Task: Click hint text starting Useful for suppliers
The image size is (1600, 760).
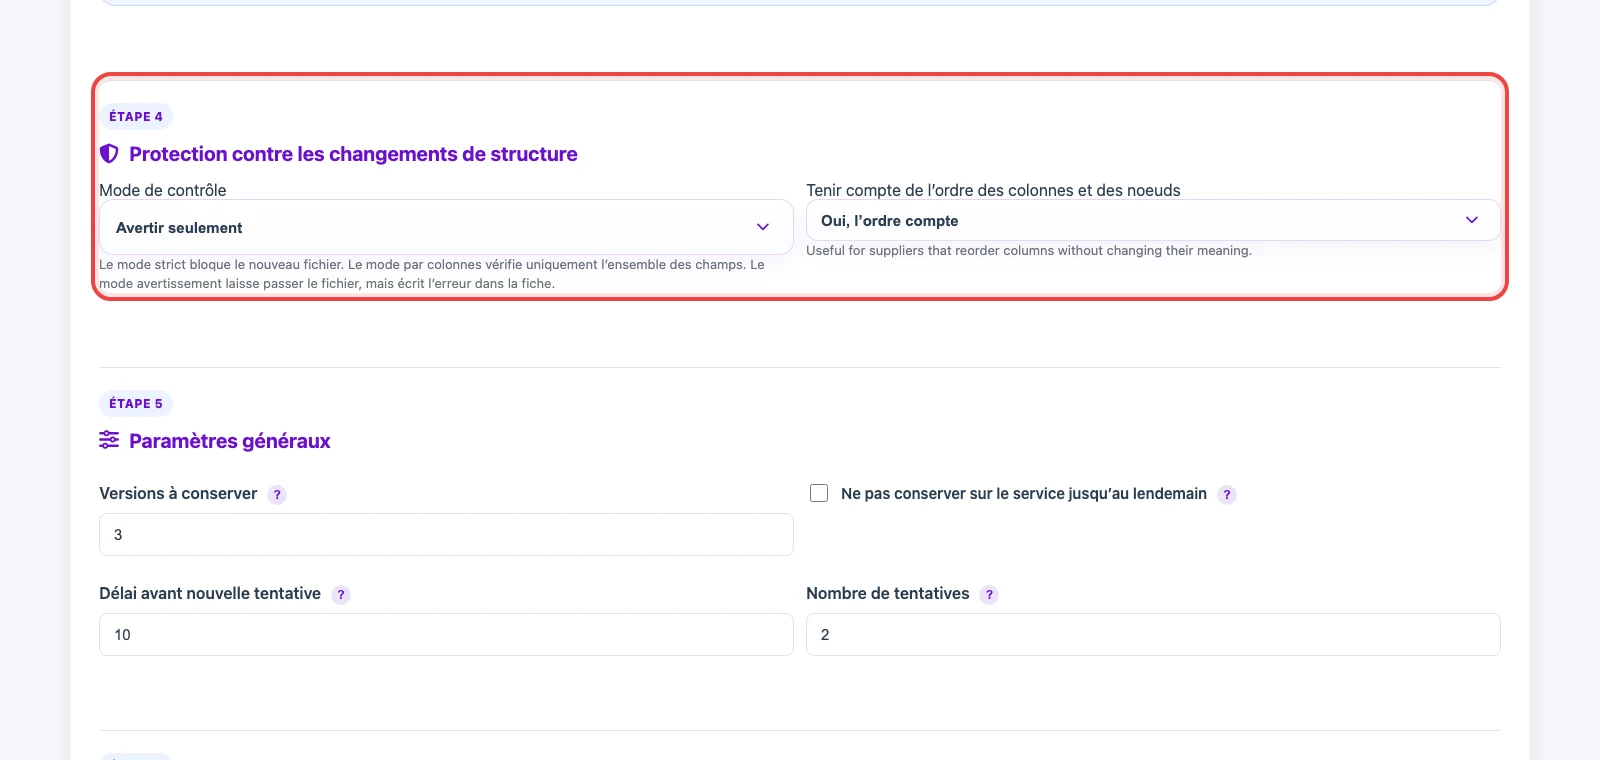Action: click(1029, 250)
